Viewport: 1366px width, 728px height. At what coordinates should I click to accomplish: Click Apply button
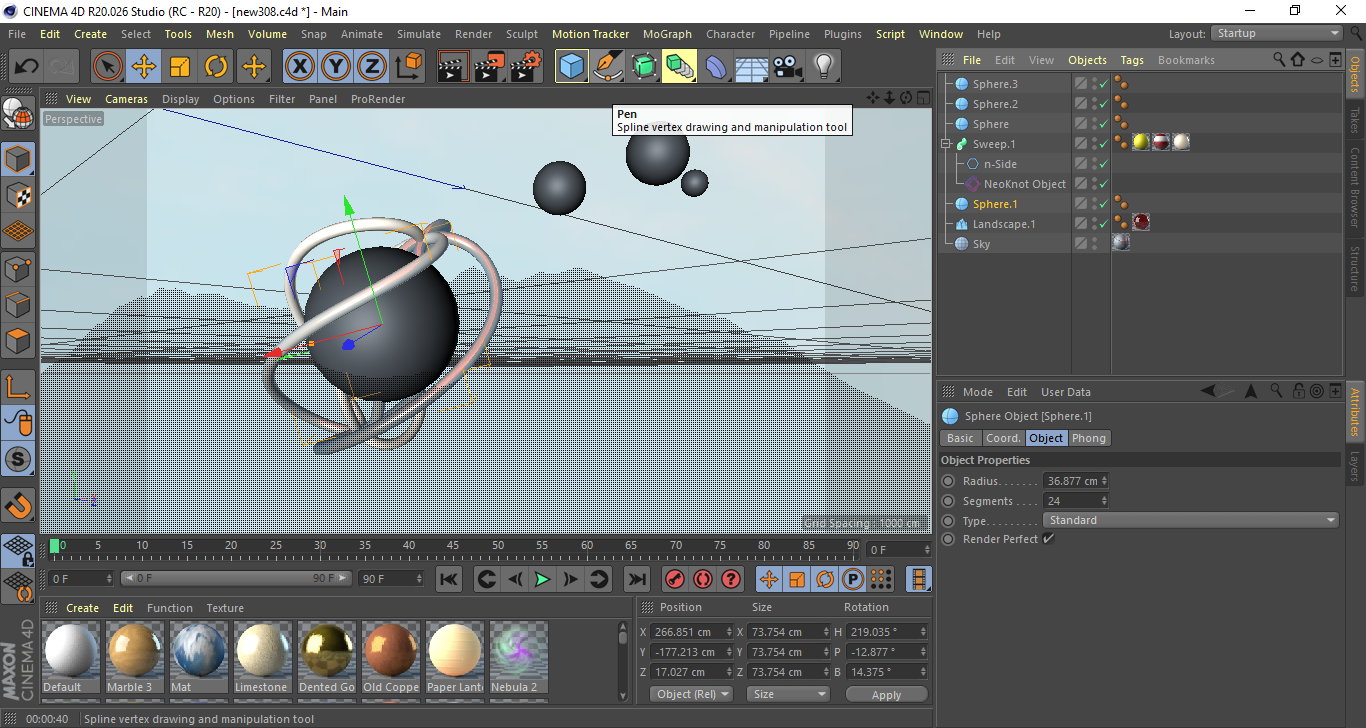click(x=886, y=694)
